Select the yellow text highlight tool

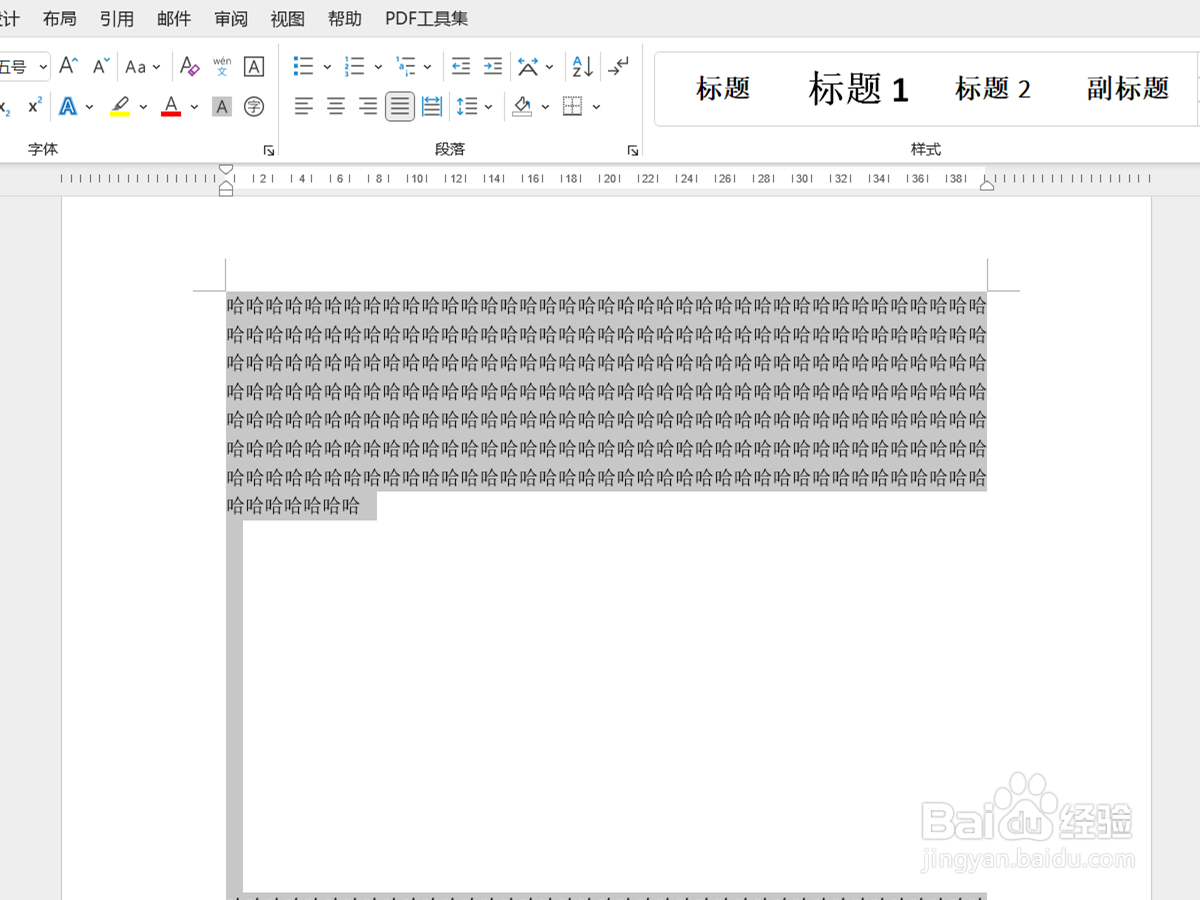coord(118,106)
